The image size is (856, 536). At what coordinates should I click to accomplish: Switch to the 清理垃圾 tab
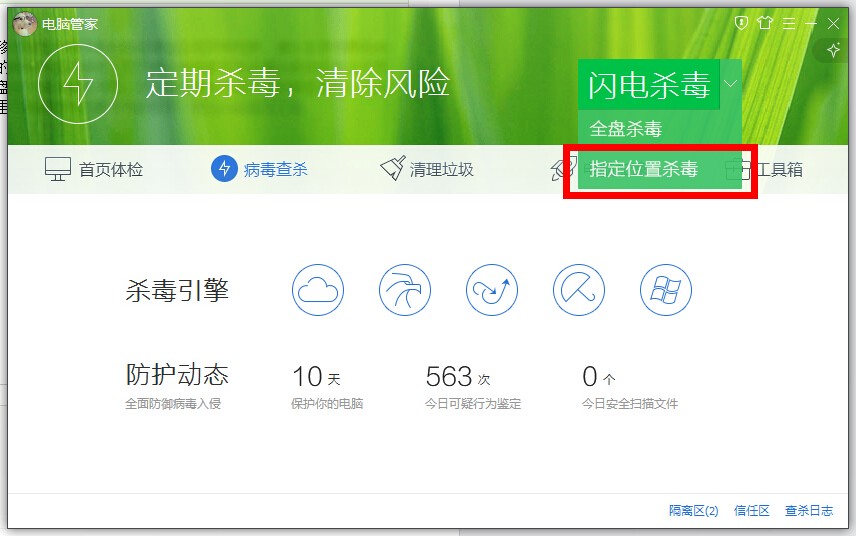coord(427,169)
